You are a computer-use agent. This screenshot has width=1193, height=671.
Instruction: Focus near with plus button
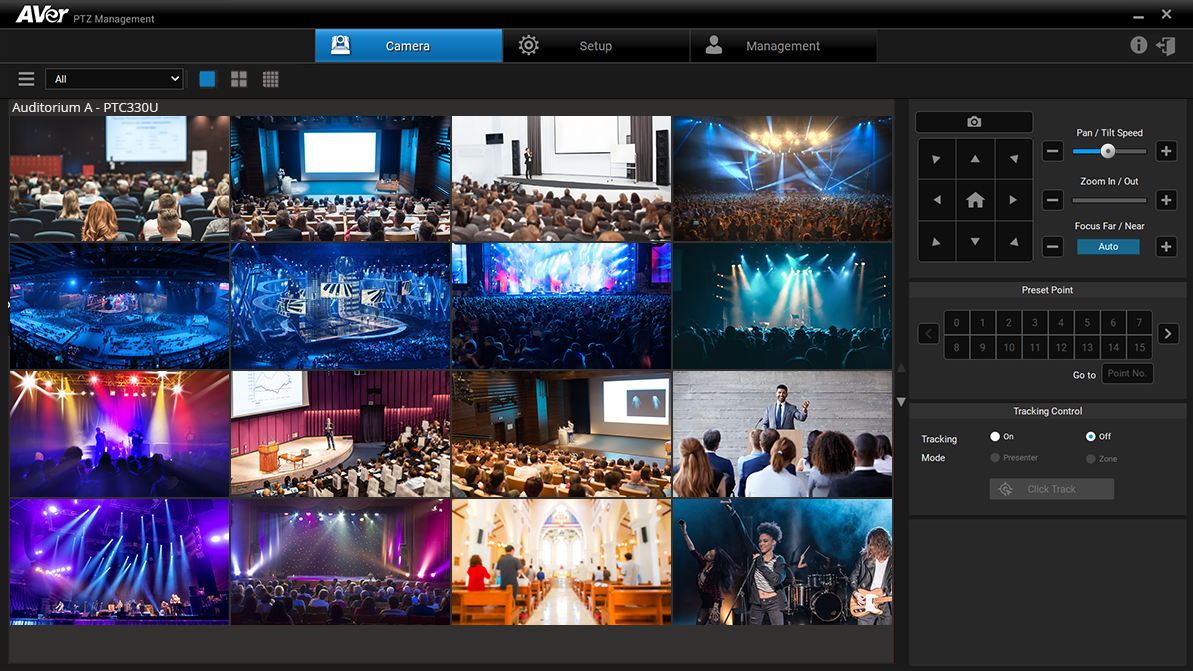(1166, 246)
